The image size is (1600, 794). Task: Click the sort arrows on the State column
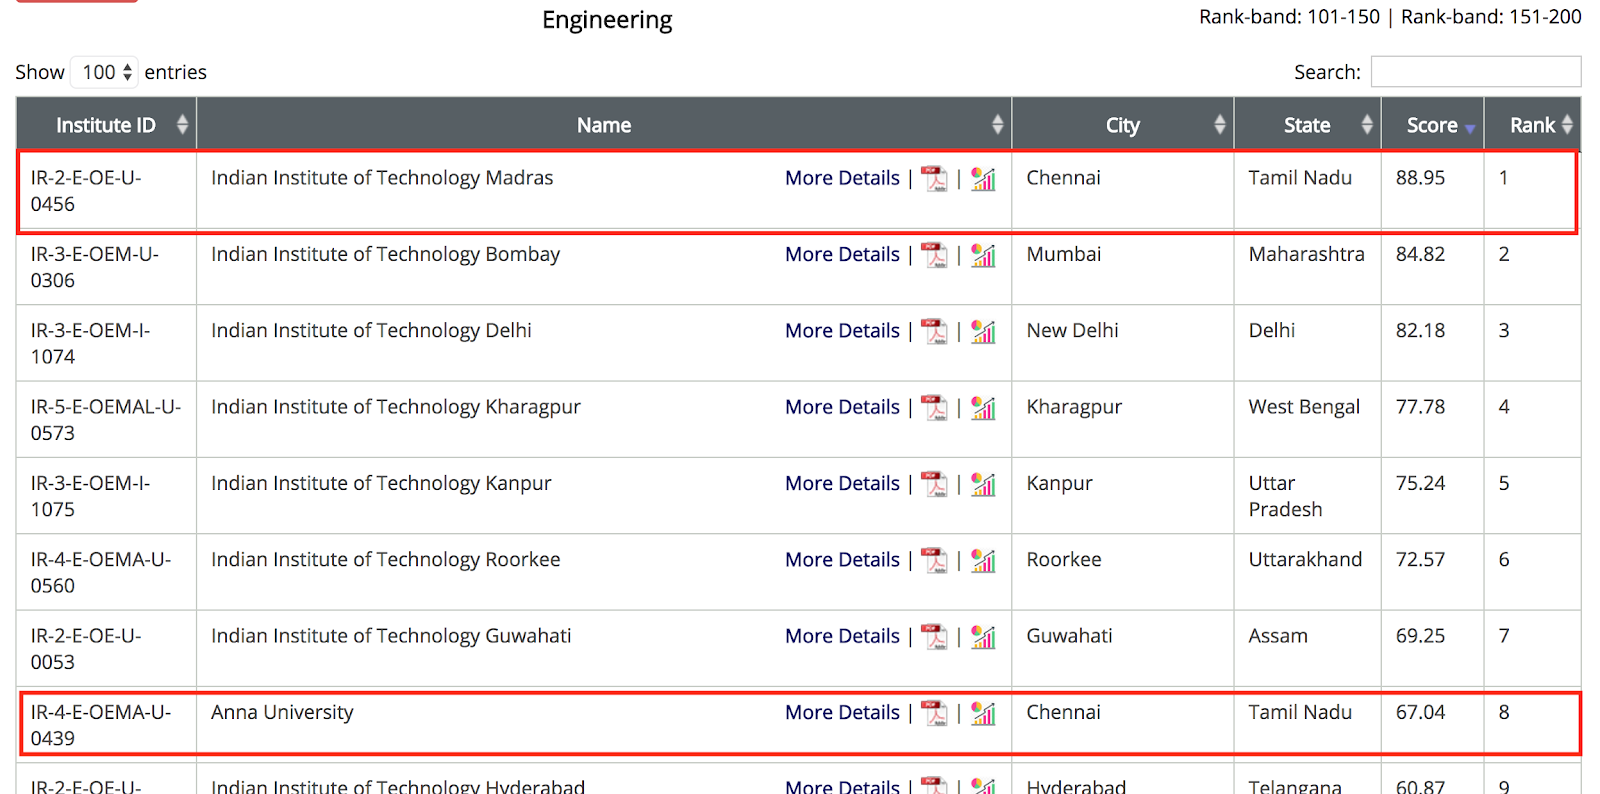1366,125
